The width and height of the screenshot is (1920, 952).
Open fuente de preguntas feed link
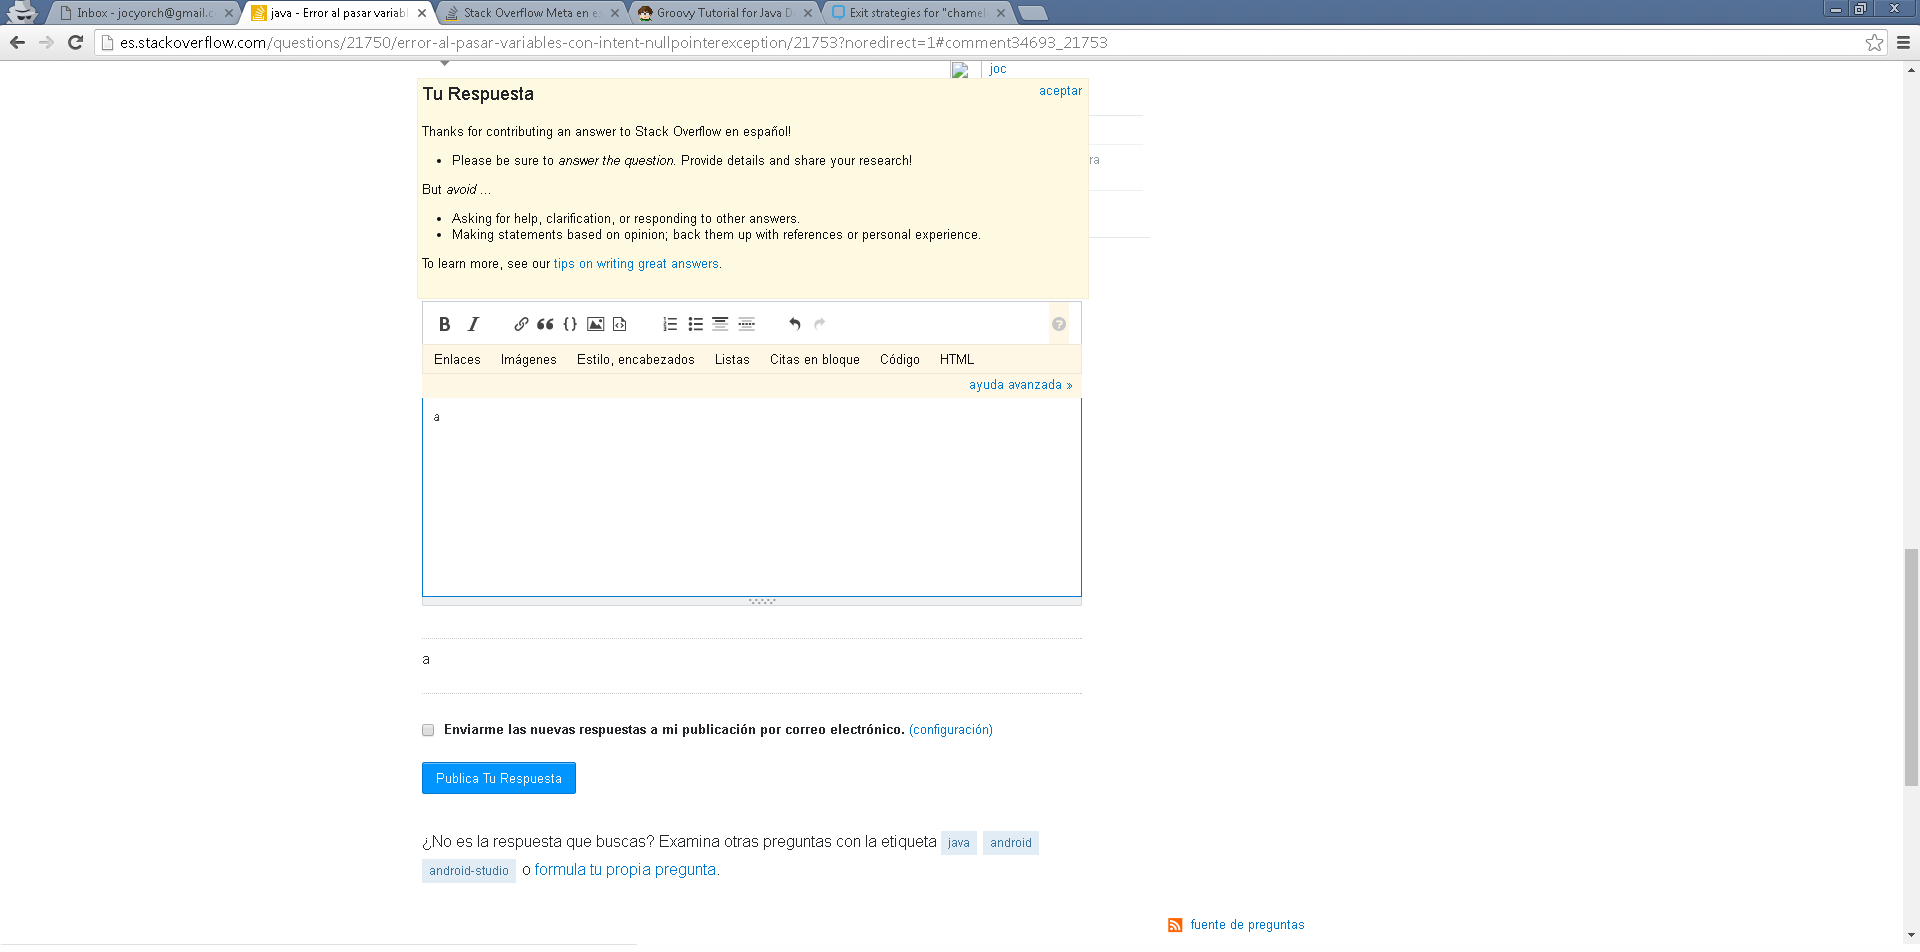[x=1247, y=925]
